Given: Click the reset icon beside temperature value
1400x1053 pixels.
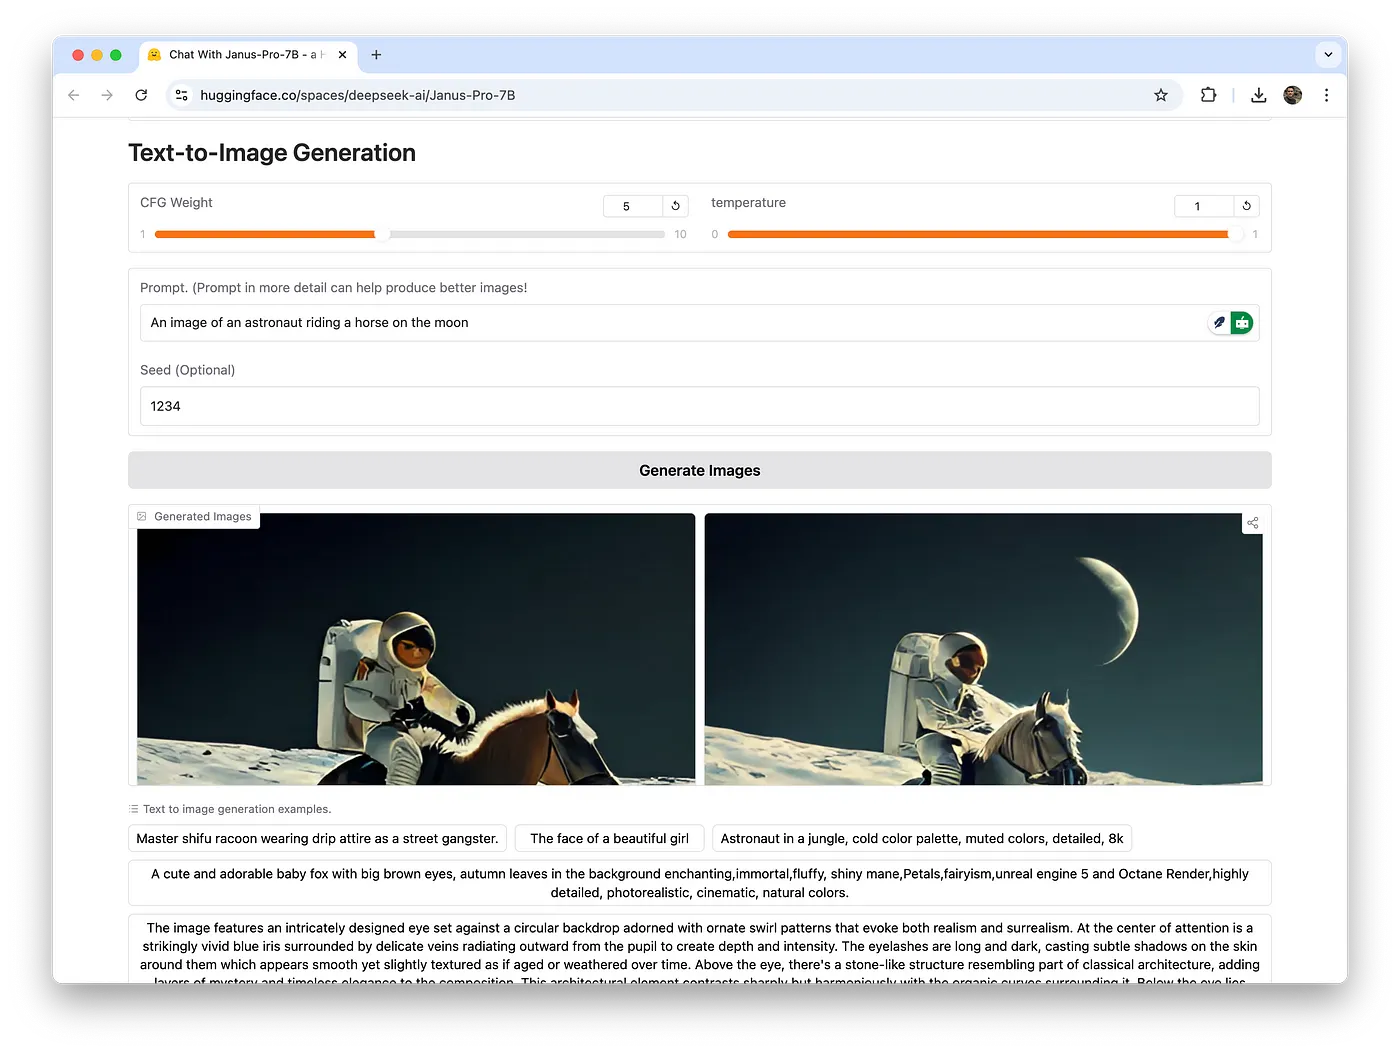Looking at the screenshot, I should click(1246, 206).
